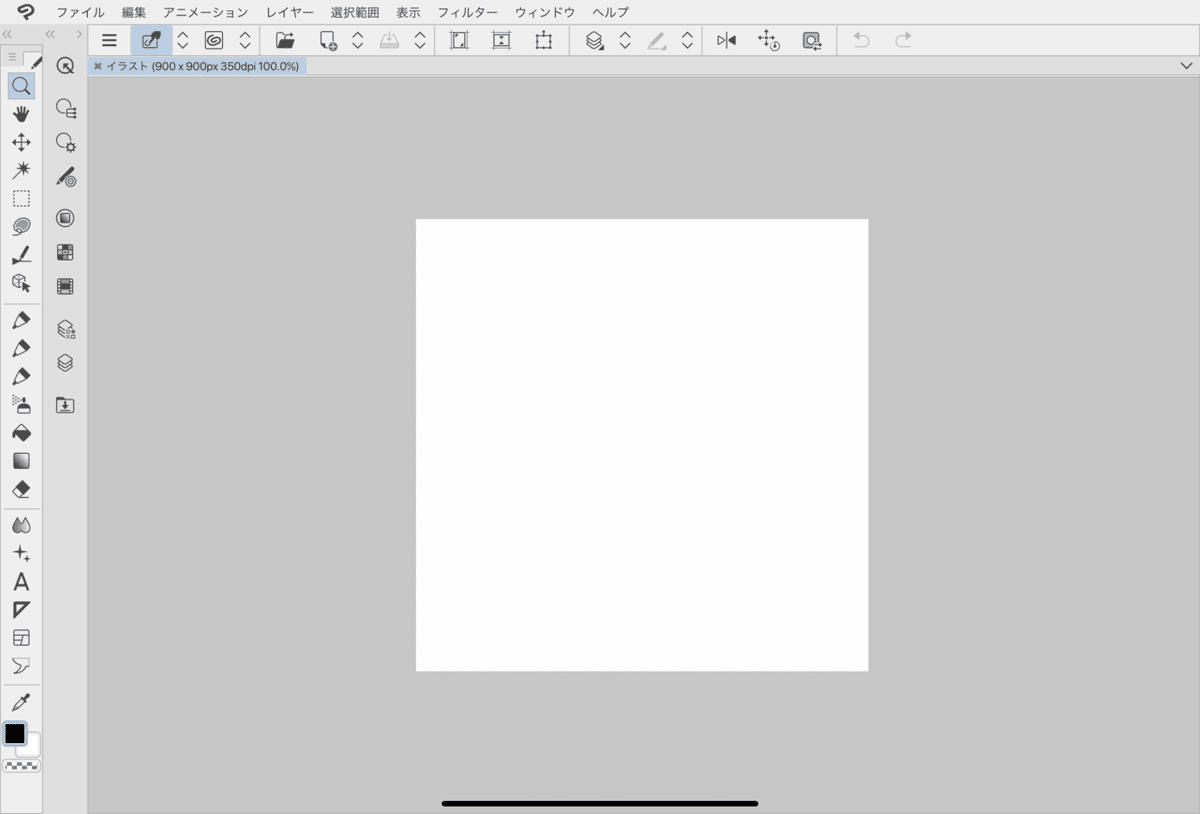Expand arrows next to the spiral icon
This screenshot has width=1200, height=814.
point(245,41)
